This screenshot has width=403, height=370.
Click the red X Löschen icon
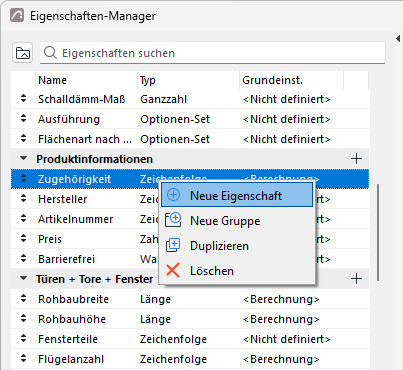pos(173,270)
